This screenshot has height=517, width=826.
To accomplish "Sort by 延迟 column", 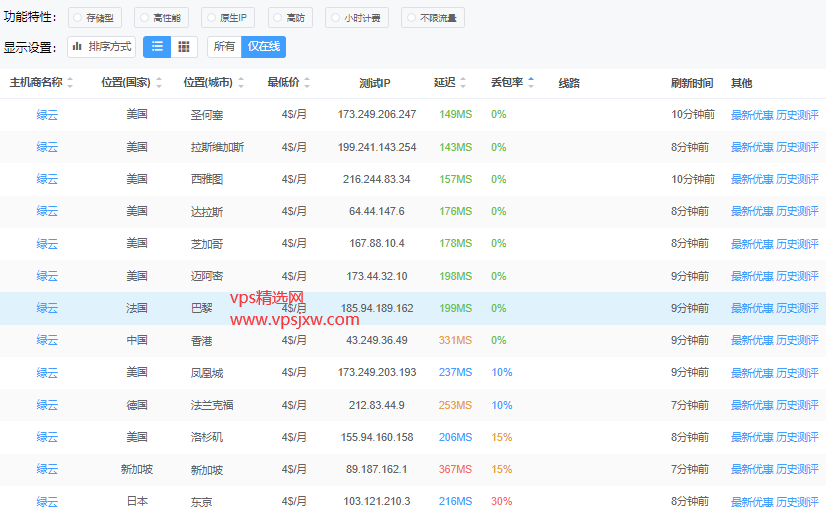I will (450, 83).
